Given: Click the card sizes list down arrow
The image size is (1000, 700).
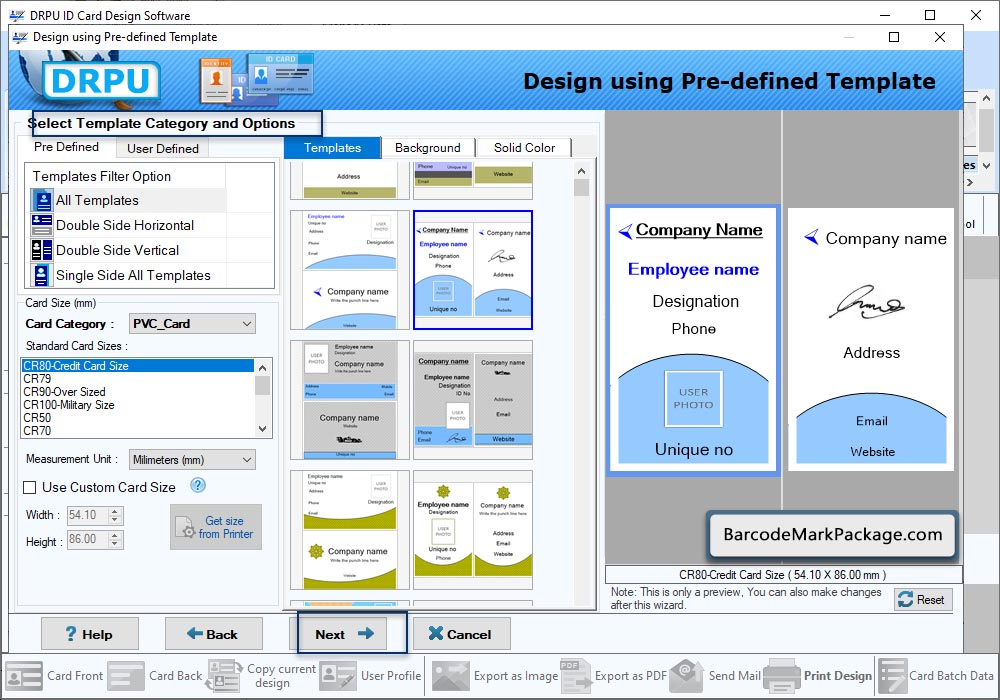Looking at the screenshot, I should [262, 430].
